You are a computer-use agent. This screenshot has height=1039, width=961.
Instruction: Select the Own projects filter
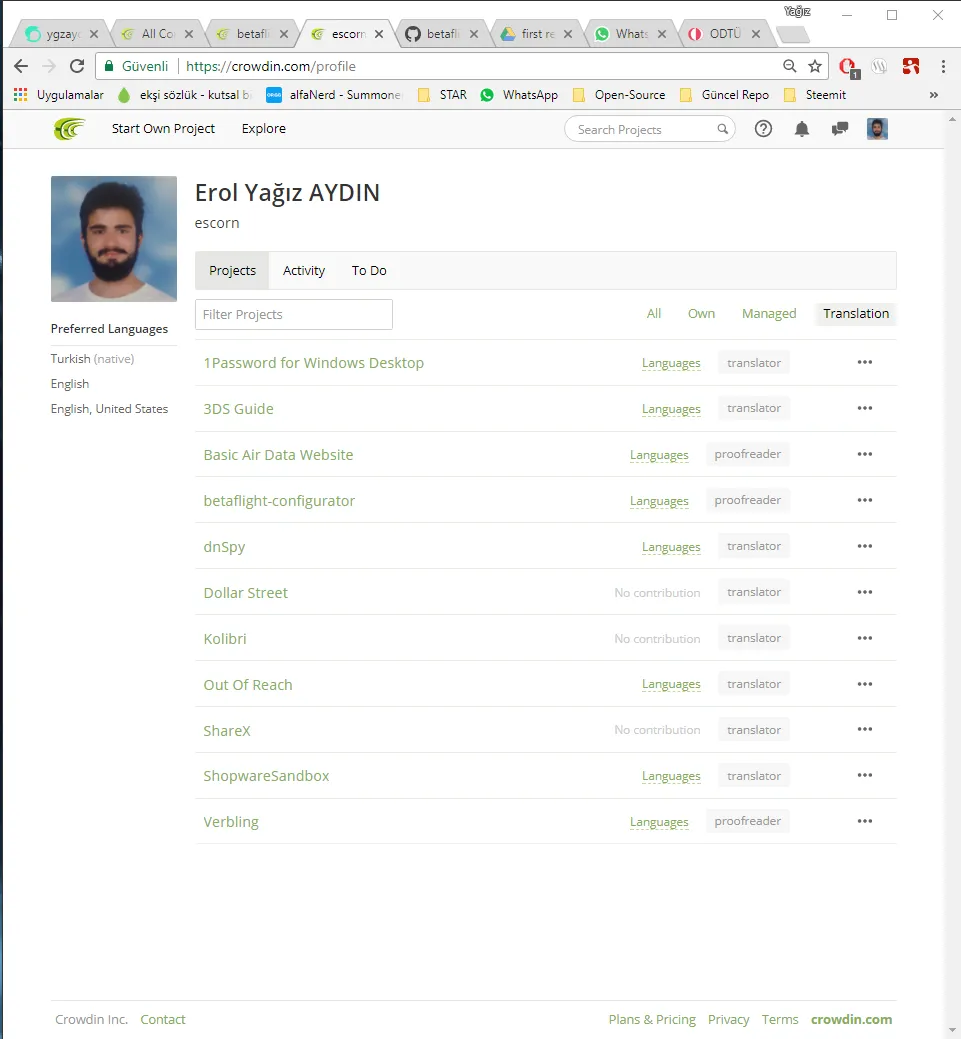pos(701,313)
